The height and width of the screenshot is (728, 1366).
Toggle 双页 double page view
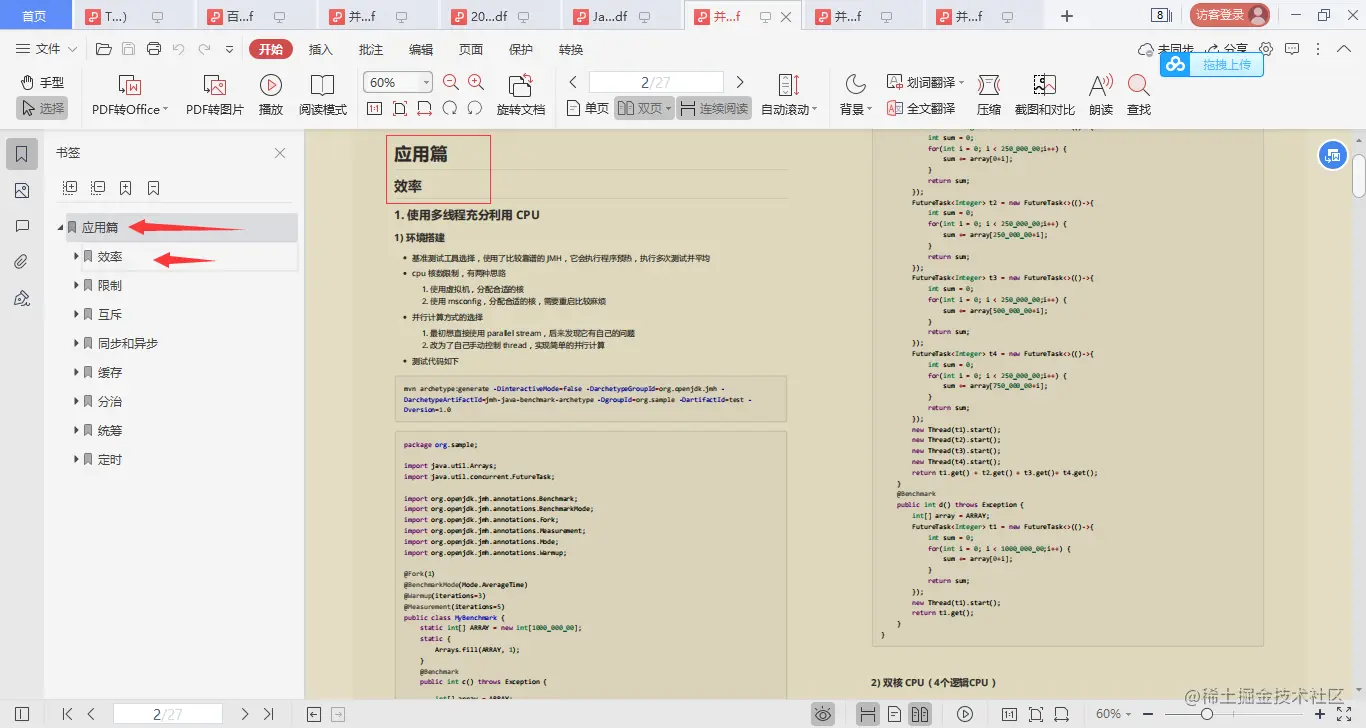point(643,109)
